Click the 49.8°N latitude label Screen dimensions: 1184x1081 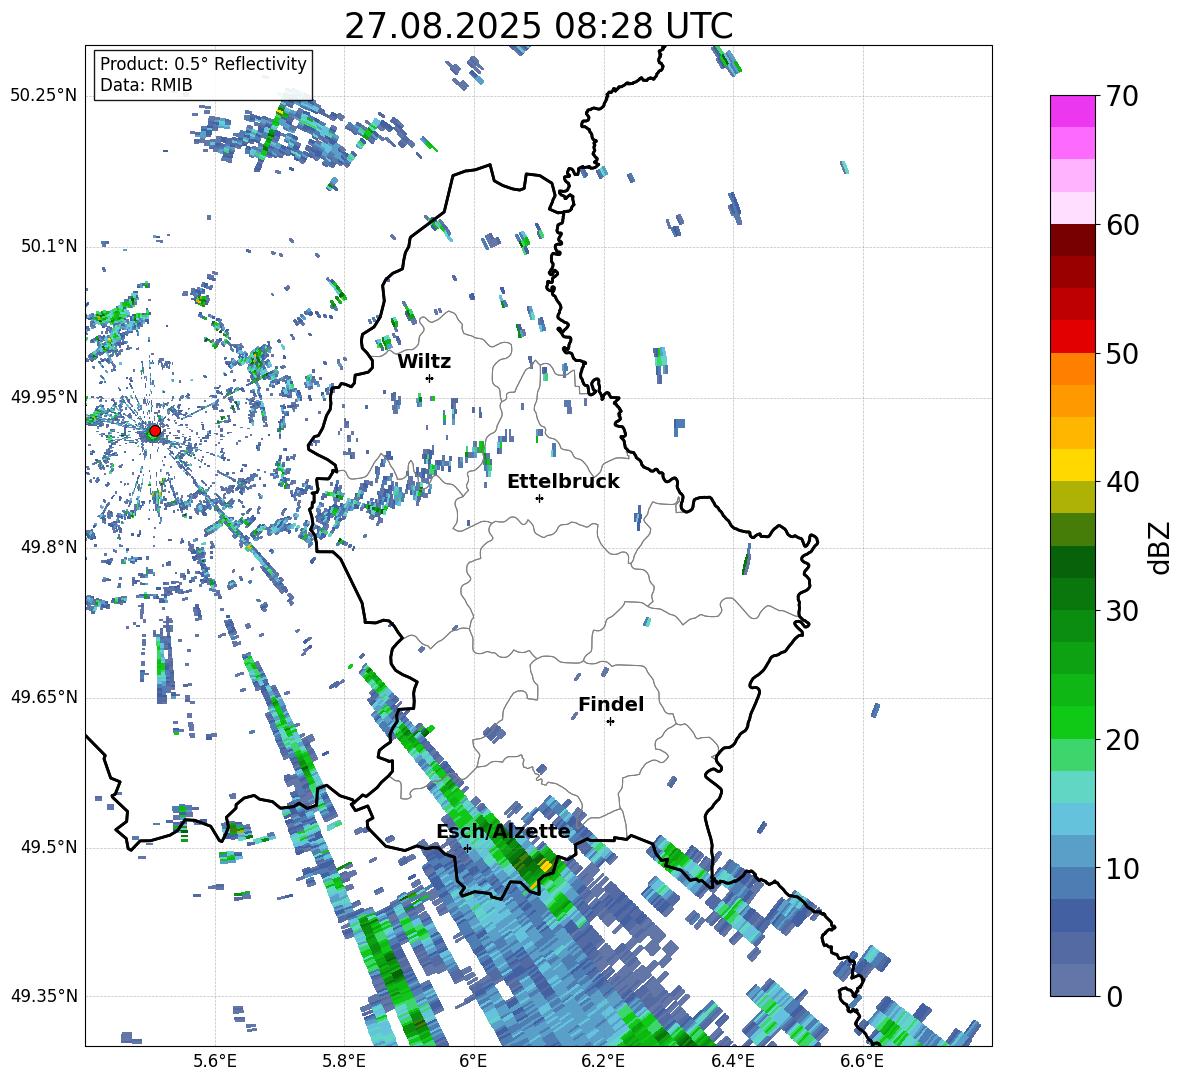(x=49, y=547)
